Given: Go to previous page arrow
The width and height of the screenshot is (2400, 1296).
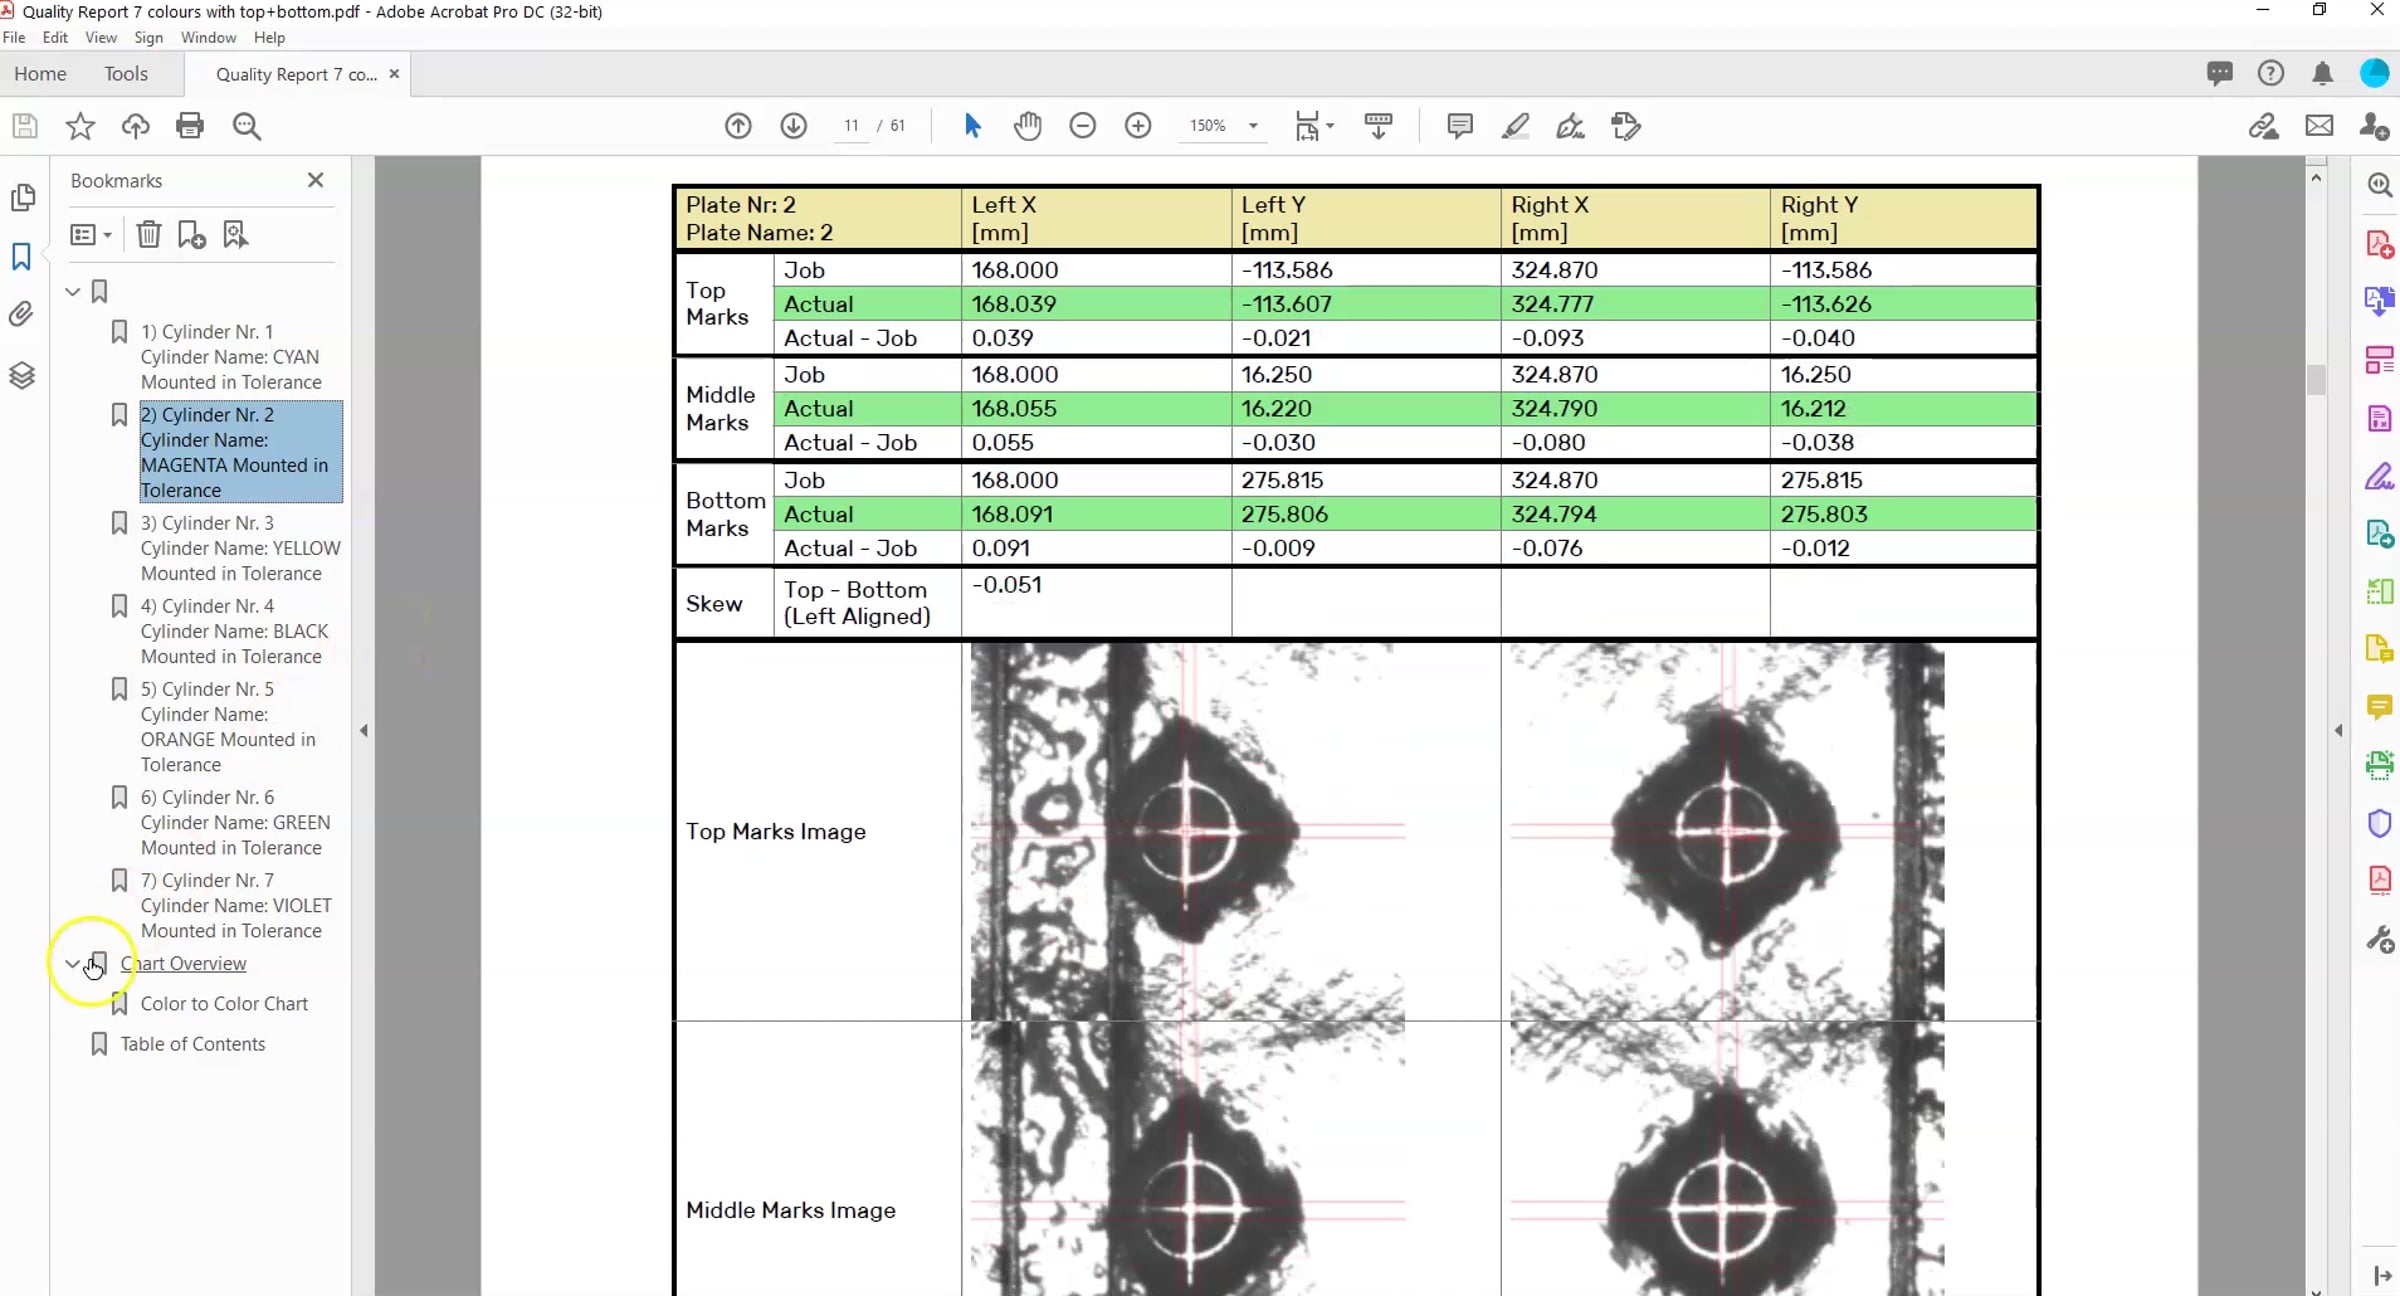Looking at the screenshot, I should pos(738,126).
